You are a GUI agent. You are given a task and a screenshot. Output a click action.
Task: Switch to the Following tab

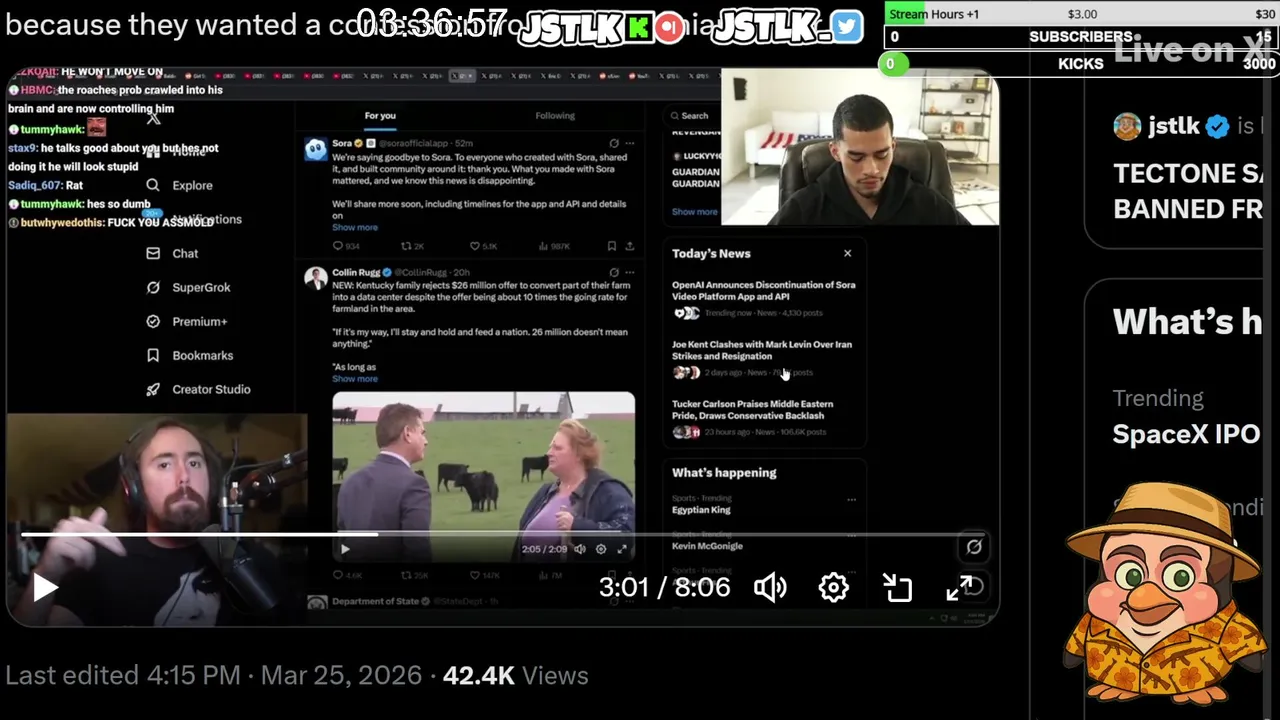555,116
